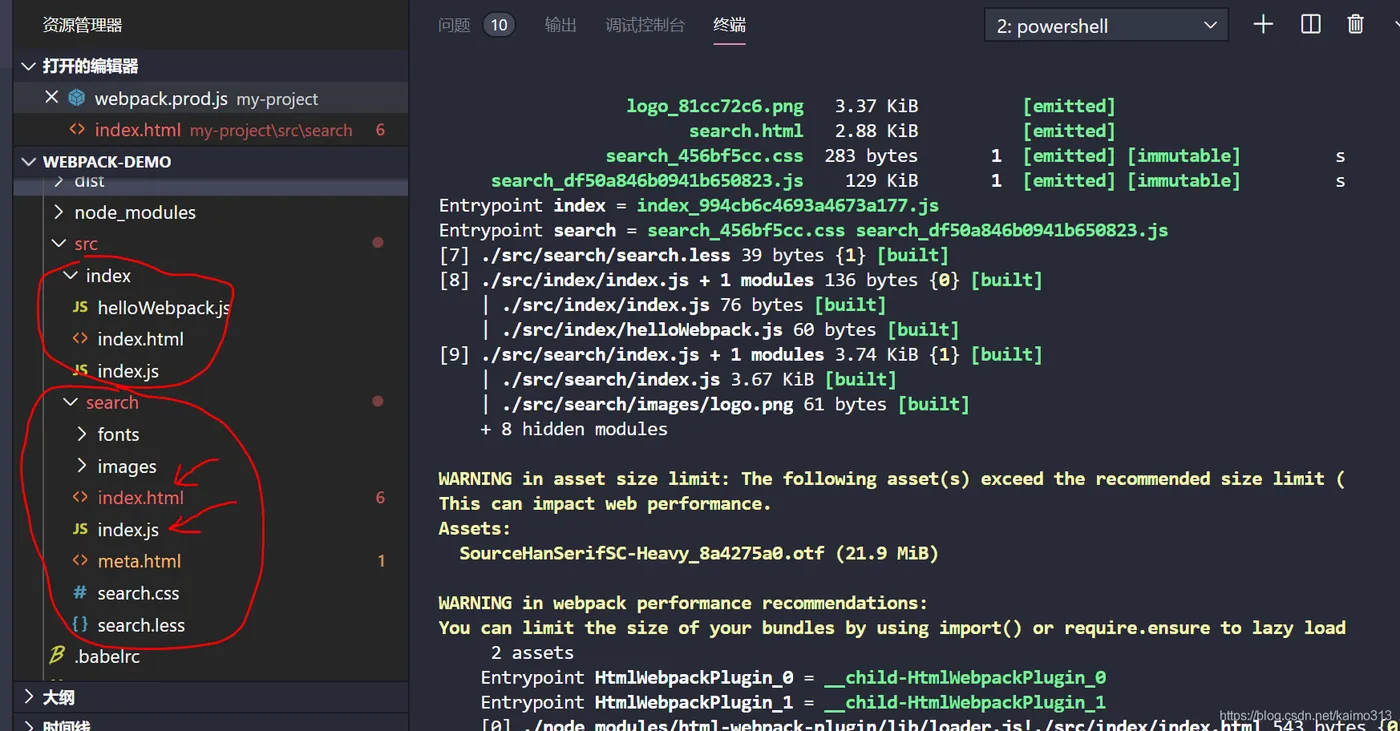The height and width of the screenshot is (731, 1400).
Task: Open index.html in the index folder
Action: point(141,339)
